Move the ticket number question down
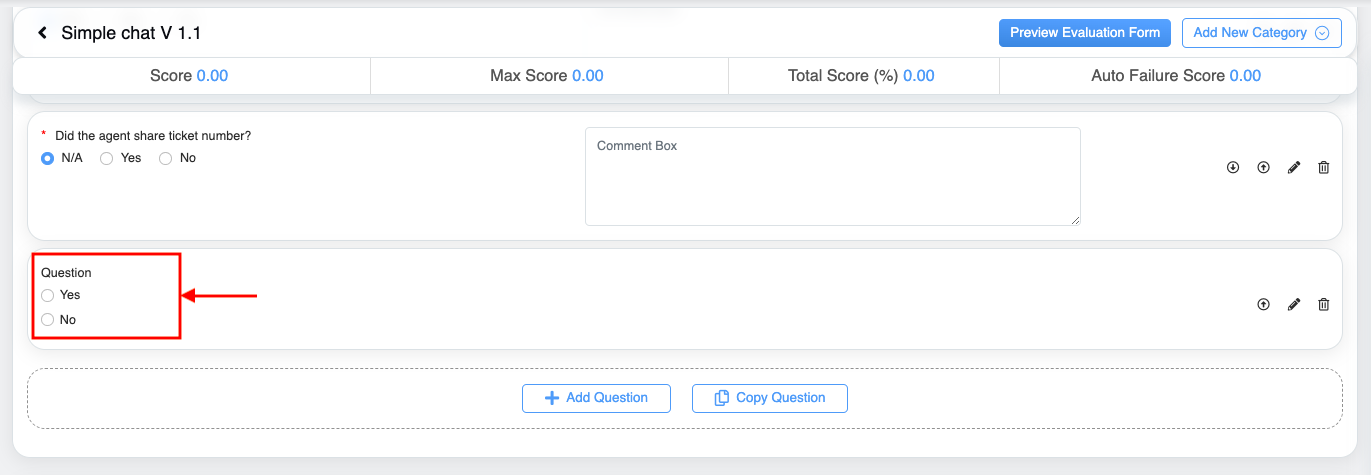 point(1233,168)
